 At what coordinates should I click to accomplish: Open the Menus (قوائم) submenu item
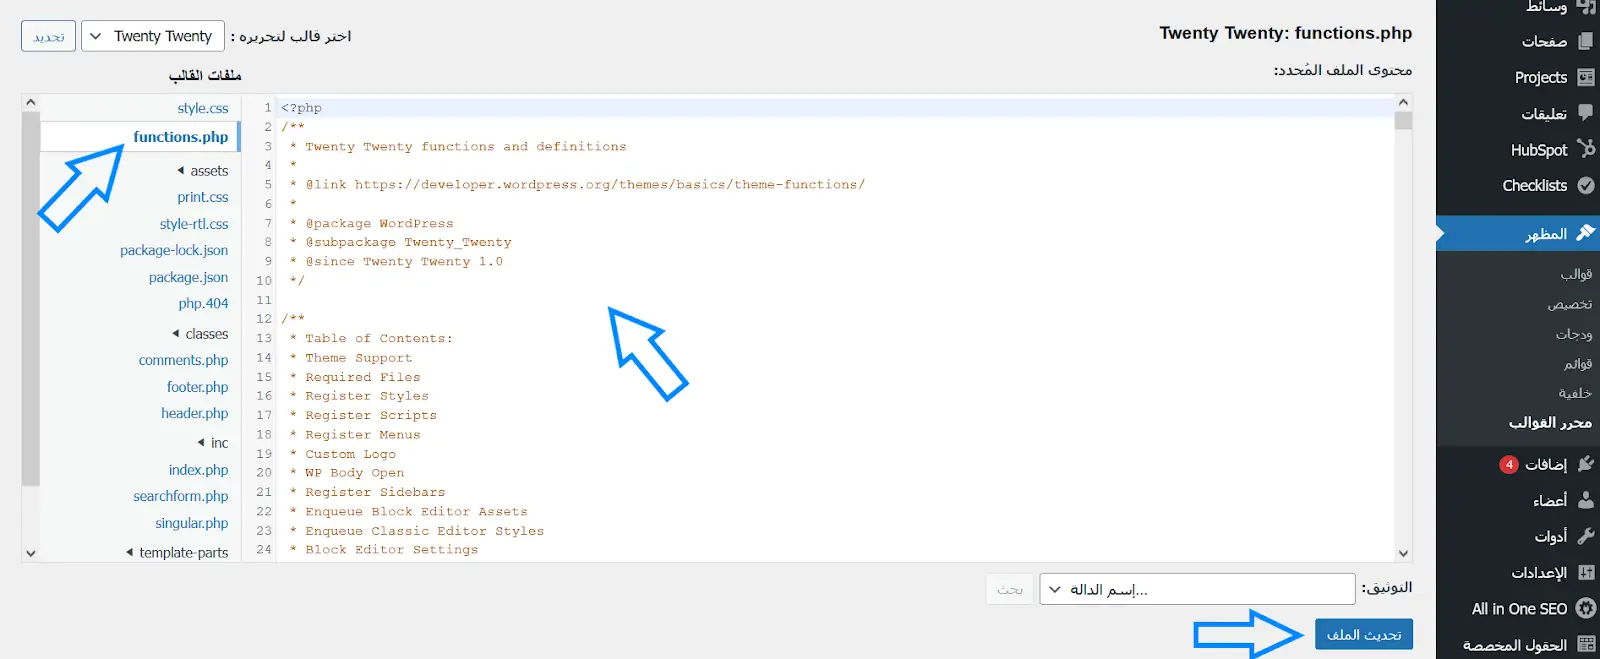click(x=1578, y=364)
